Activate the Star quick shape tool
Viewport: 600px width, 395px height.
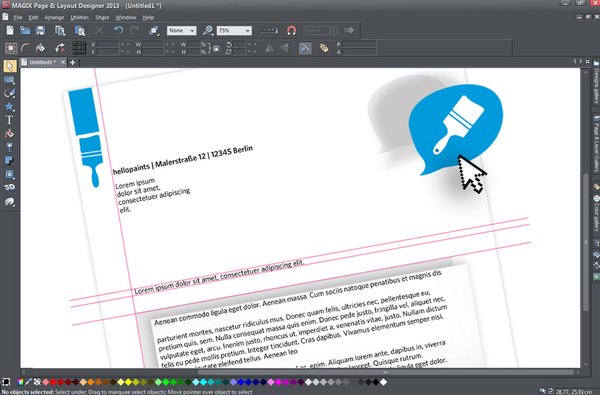(9, 106)
